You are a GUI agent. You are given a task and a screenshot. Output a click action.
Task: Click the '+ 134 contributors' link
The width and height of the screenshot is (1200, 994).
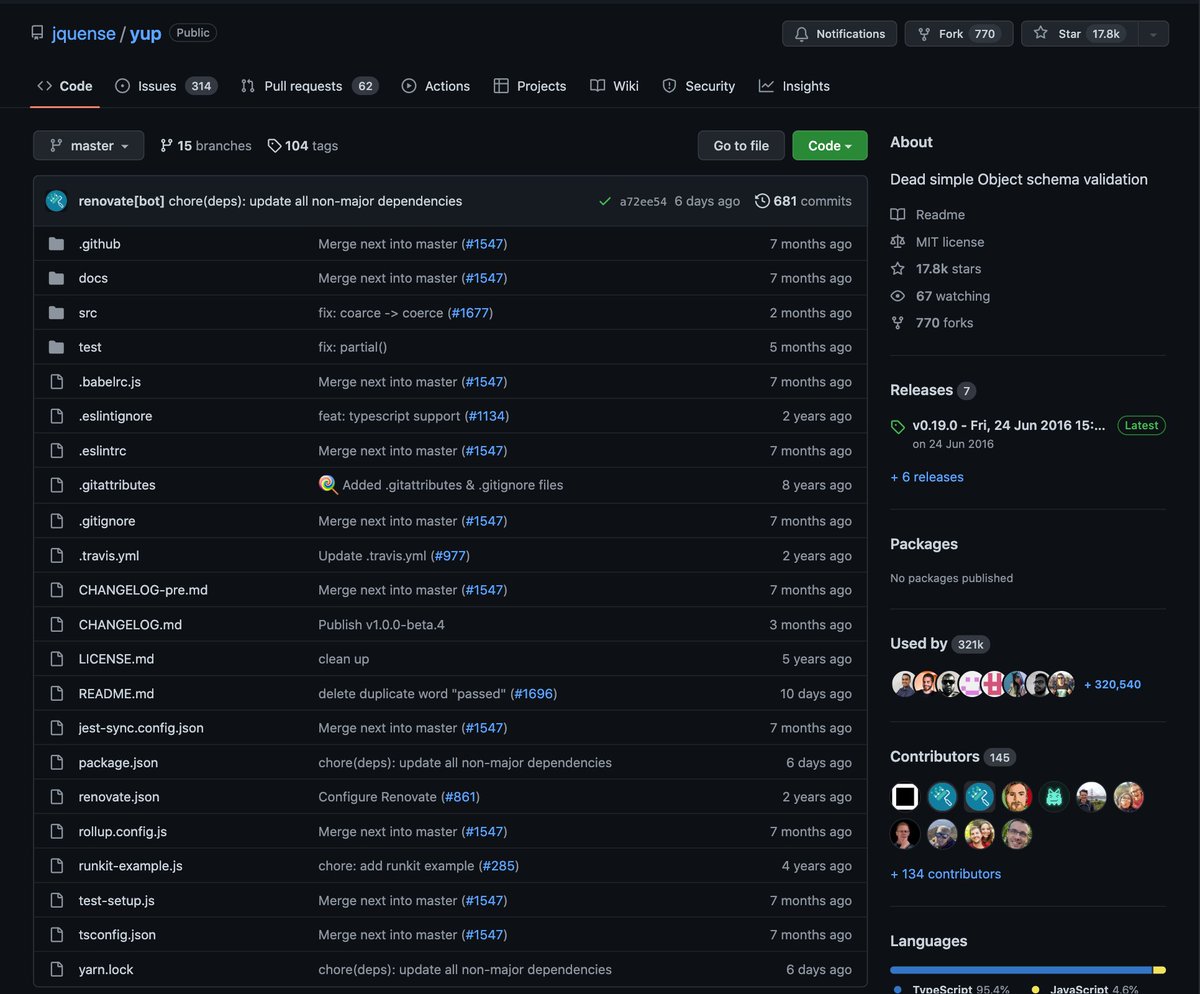tap(946, 874)
